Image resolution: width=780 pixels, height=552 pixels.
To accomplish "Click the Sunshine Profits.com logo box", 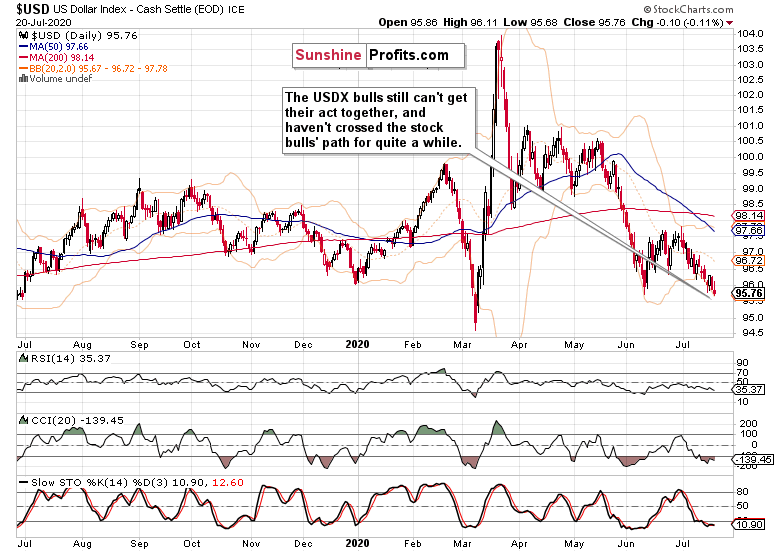I will tap(379, 55).
